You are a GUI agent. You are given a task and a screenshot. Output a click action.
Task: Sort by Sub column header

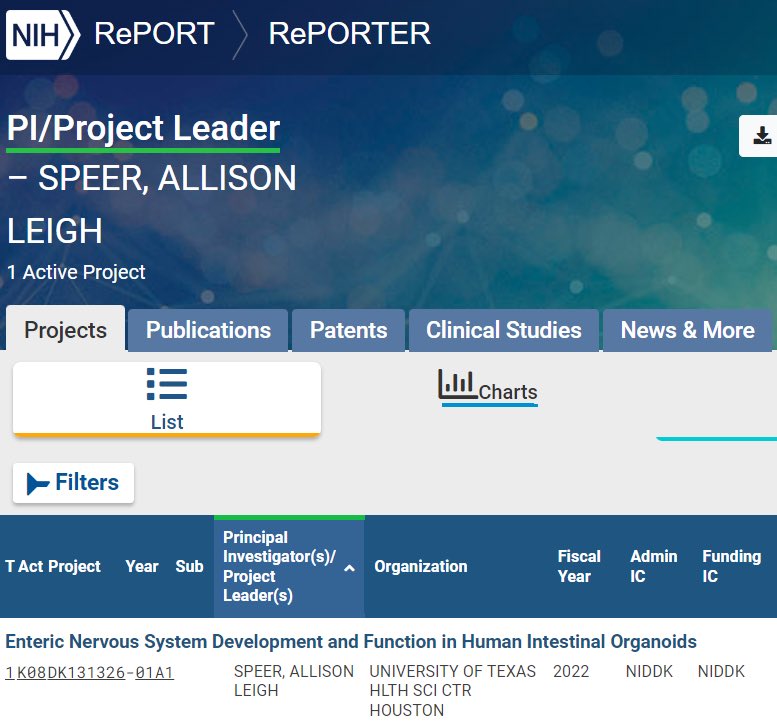pyautogui.click(x=189, y=566)
